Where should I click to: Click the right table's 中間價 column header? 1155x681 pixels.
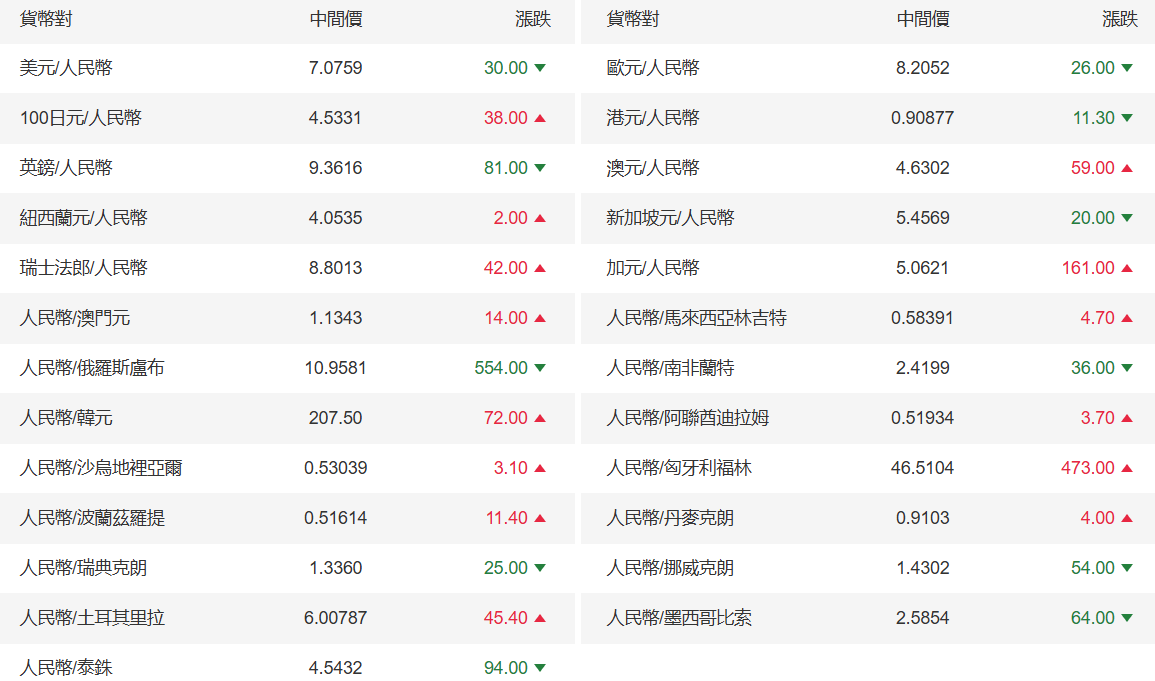[922, 19]
